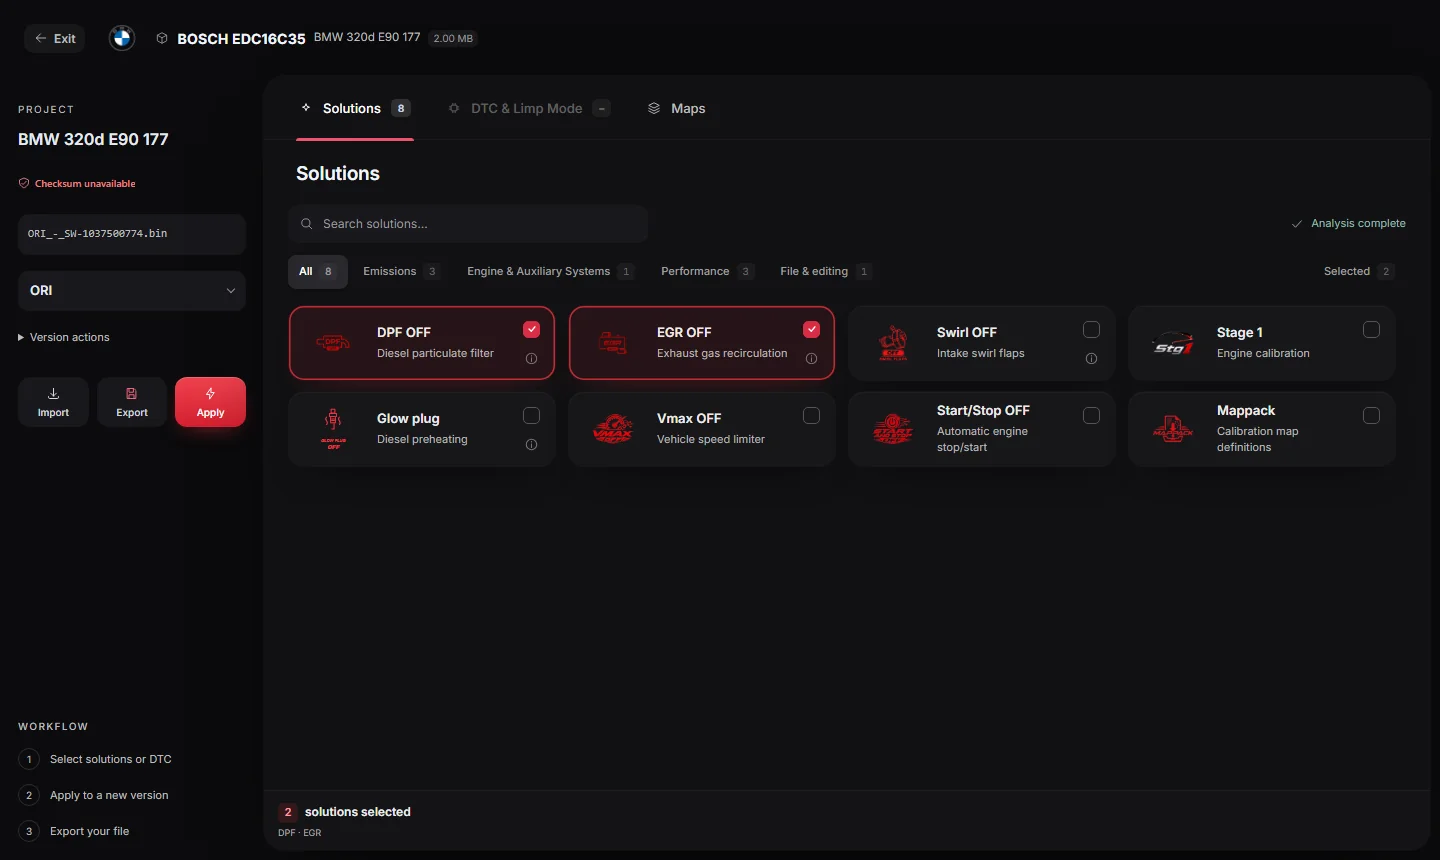The width and height of the screenshot is (1440, 860).
Task: Uncheck the DPF OFF checkbox
Action: (532, 330)
